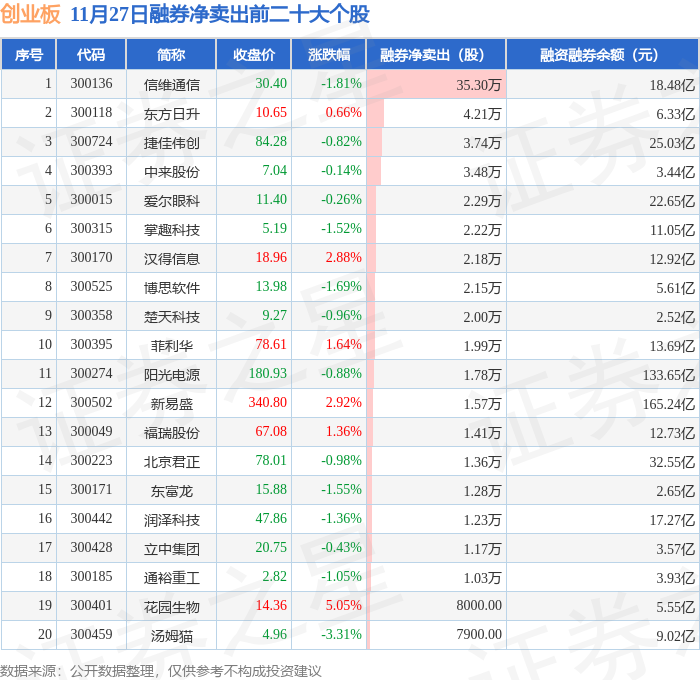This screenshot has width=700, height=680.
Task: Click the 收盘价 column header
Action: point(254,54)
